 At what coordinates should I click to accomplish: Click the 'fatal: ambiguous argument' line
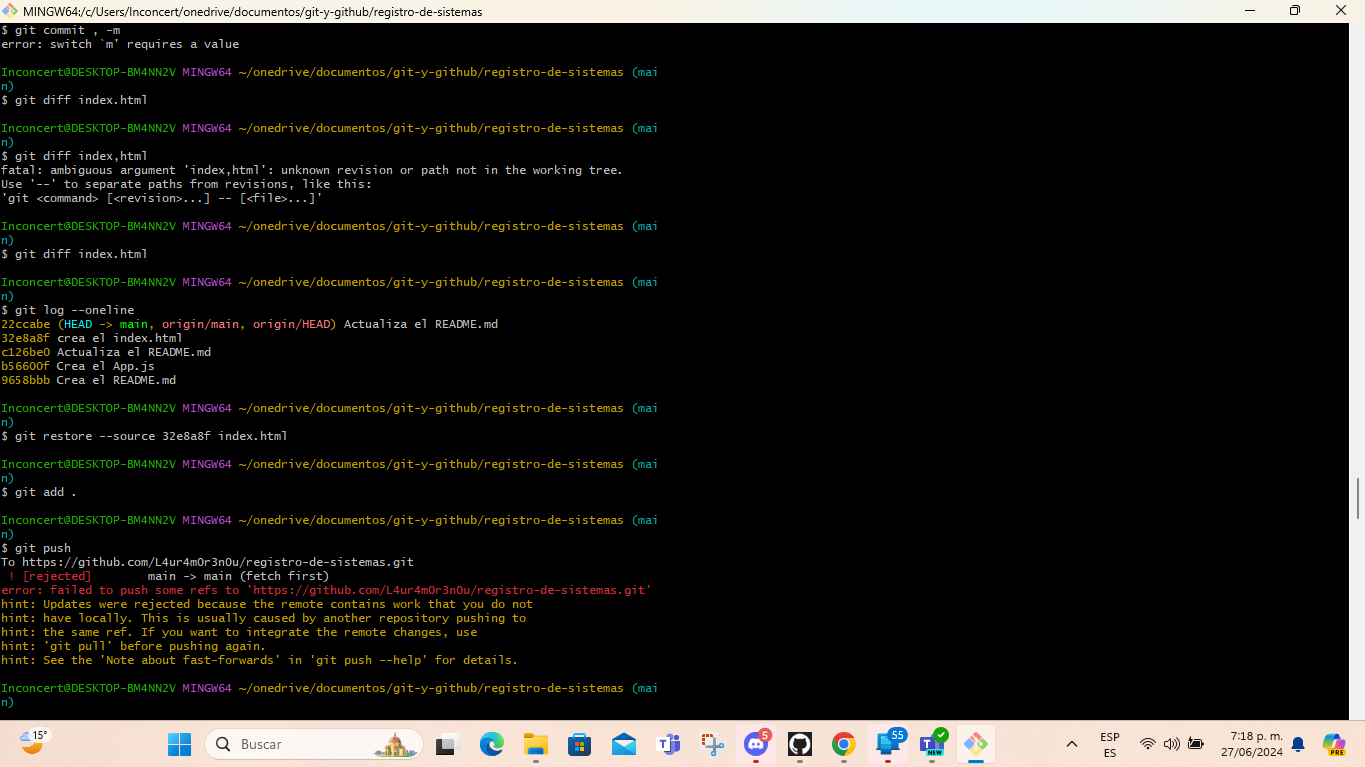[x=312, y=170]
